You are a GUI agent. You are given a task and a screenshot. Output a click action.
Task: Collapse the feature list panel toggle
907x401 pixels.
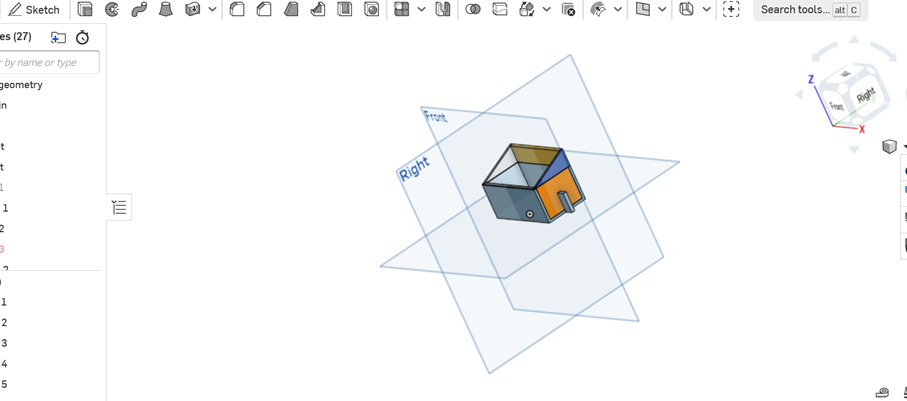click(x=119, y=207)
